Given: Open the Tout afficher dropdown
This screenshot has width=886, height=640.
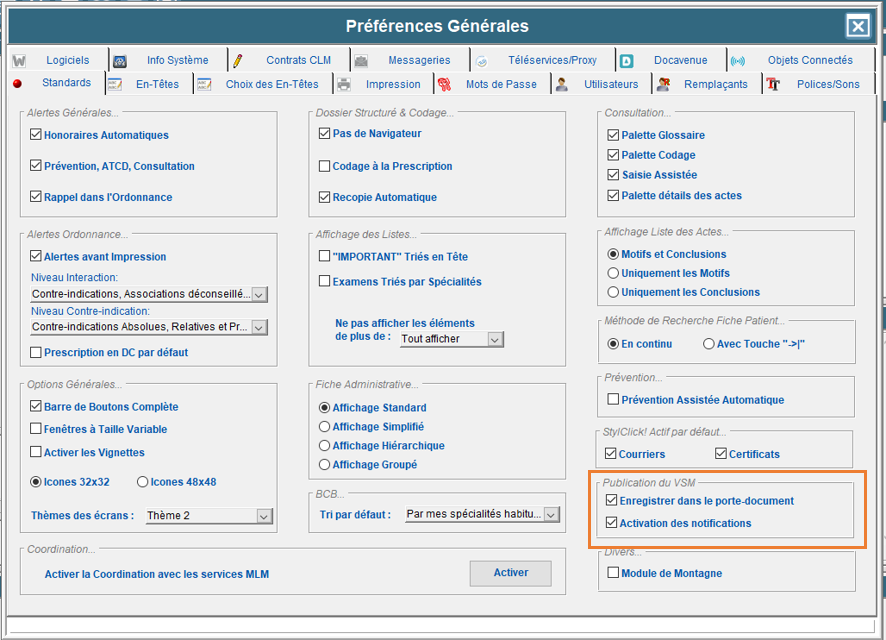Looking at the screenshot, I should [494, 340].
